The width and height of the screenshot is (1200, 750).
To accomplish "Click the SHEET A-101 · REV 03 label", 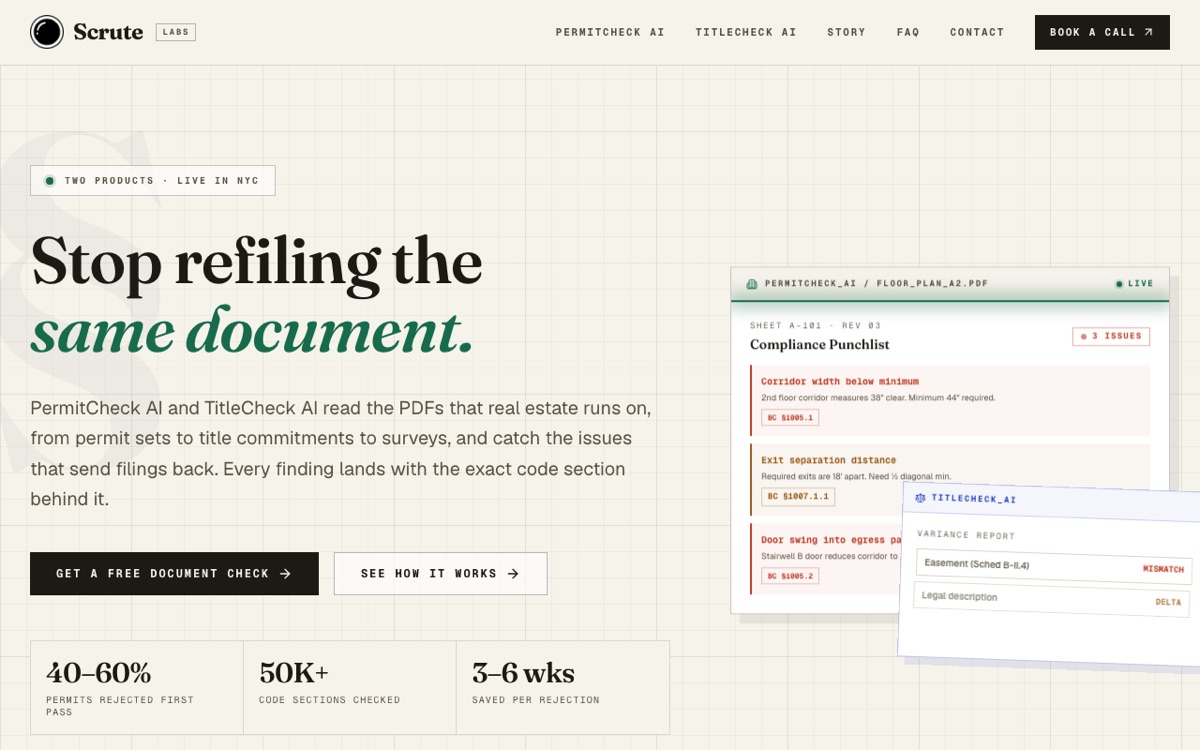I will [816, 326].
